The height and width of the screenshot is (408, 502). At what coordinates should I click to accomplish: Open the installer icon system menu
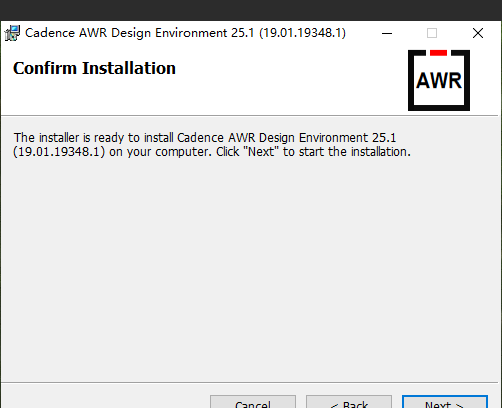pyautogui.click(x=12, y=33)
